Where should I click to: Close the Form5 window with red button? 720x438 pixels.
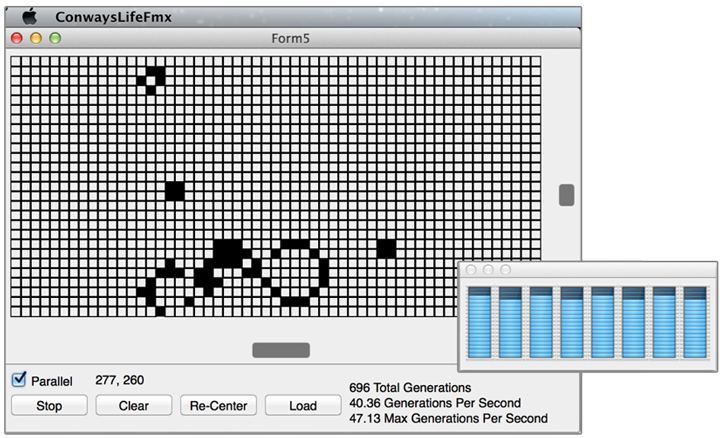[x=17, y=38]
